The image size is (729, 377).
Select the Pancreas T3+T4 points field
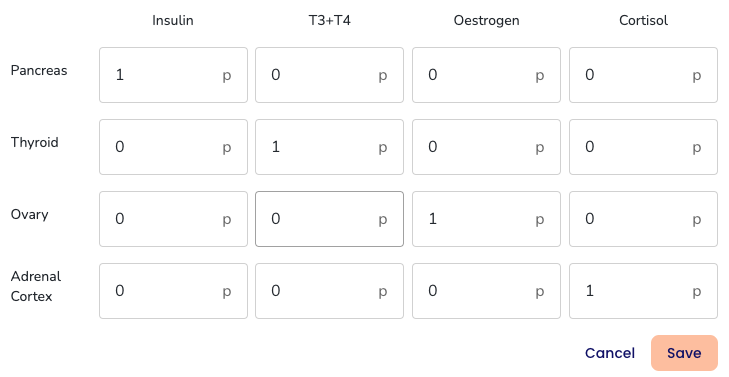tap(329, 75)
